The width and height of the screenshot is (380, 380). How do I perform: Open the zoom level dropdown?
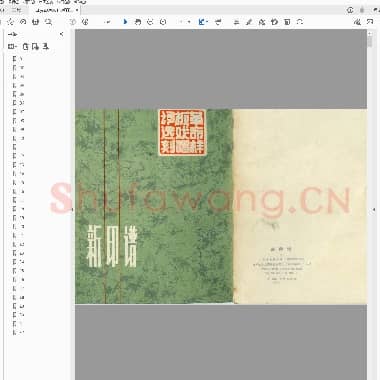pyautogui.click(x=189, y=22)
